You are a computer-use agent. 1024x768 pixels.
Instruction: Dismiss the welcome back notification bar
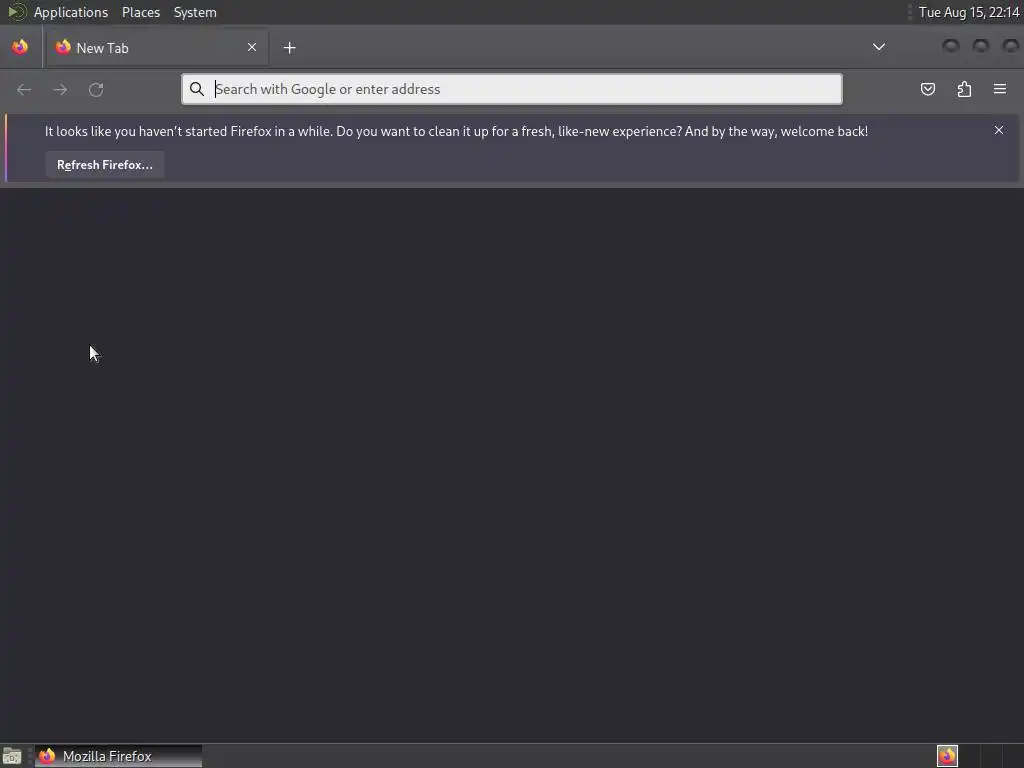(x=999, y=130)
